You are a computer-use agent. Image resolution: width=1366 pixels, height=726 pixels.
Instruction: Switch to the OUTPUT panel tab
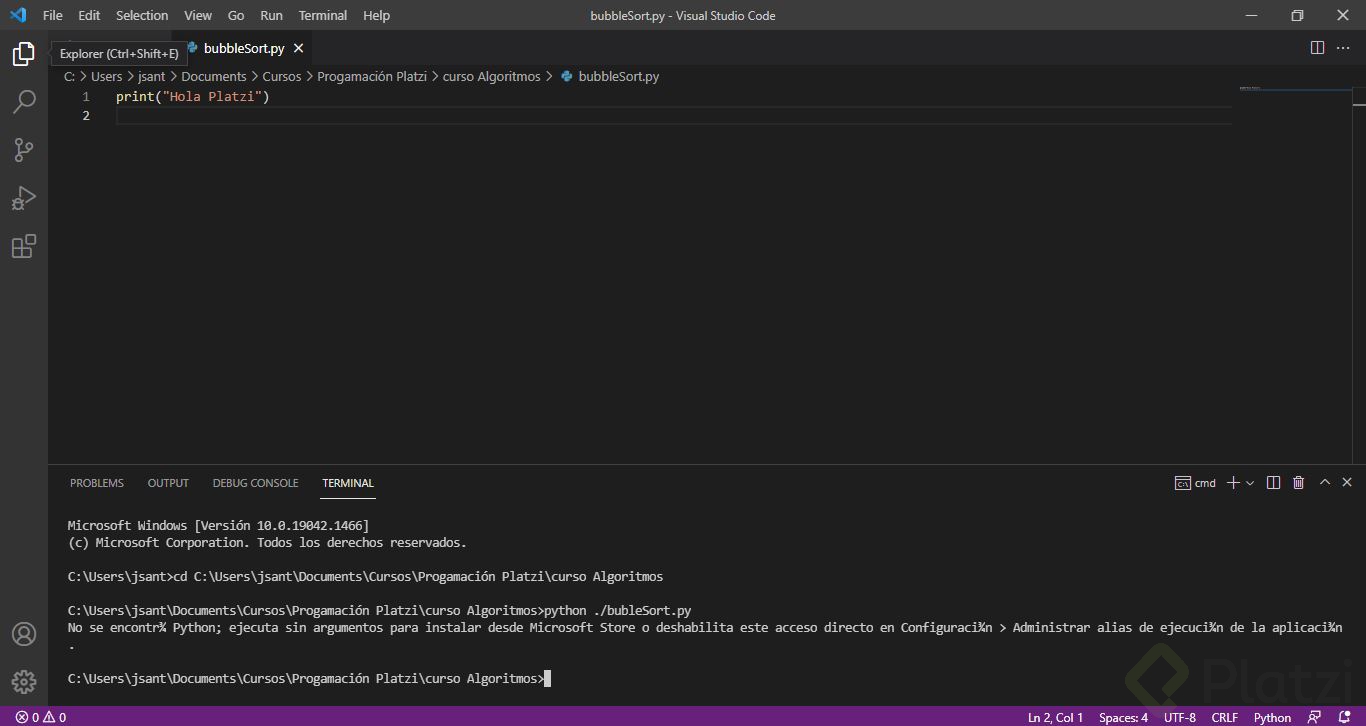[168, 483]
